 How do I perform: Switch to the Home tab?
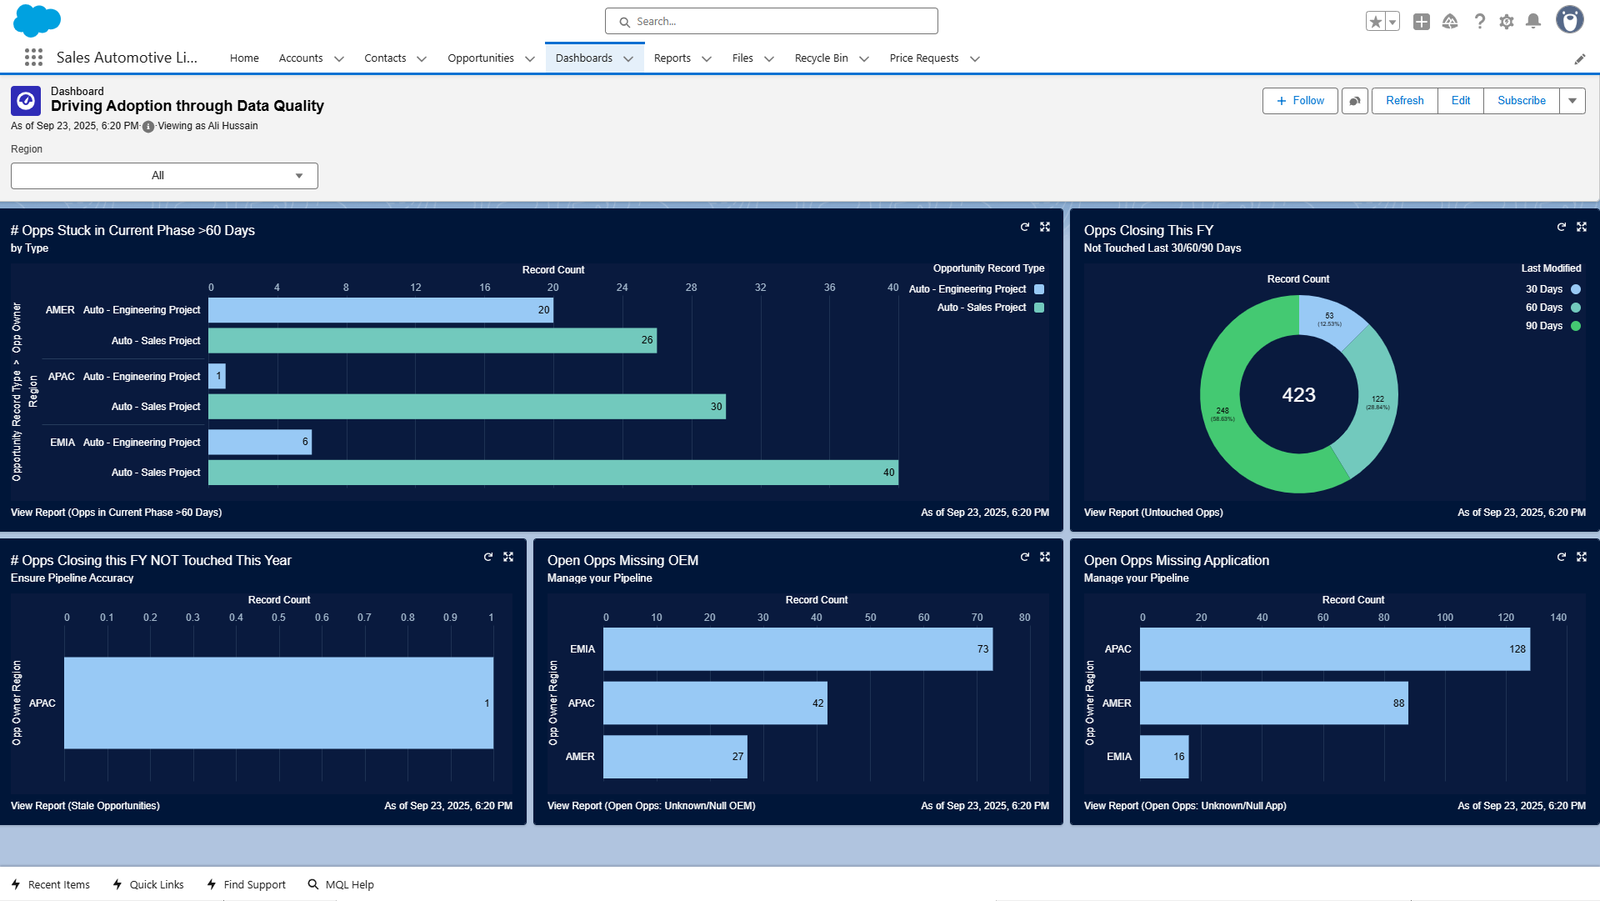click(x=244, y=58)
